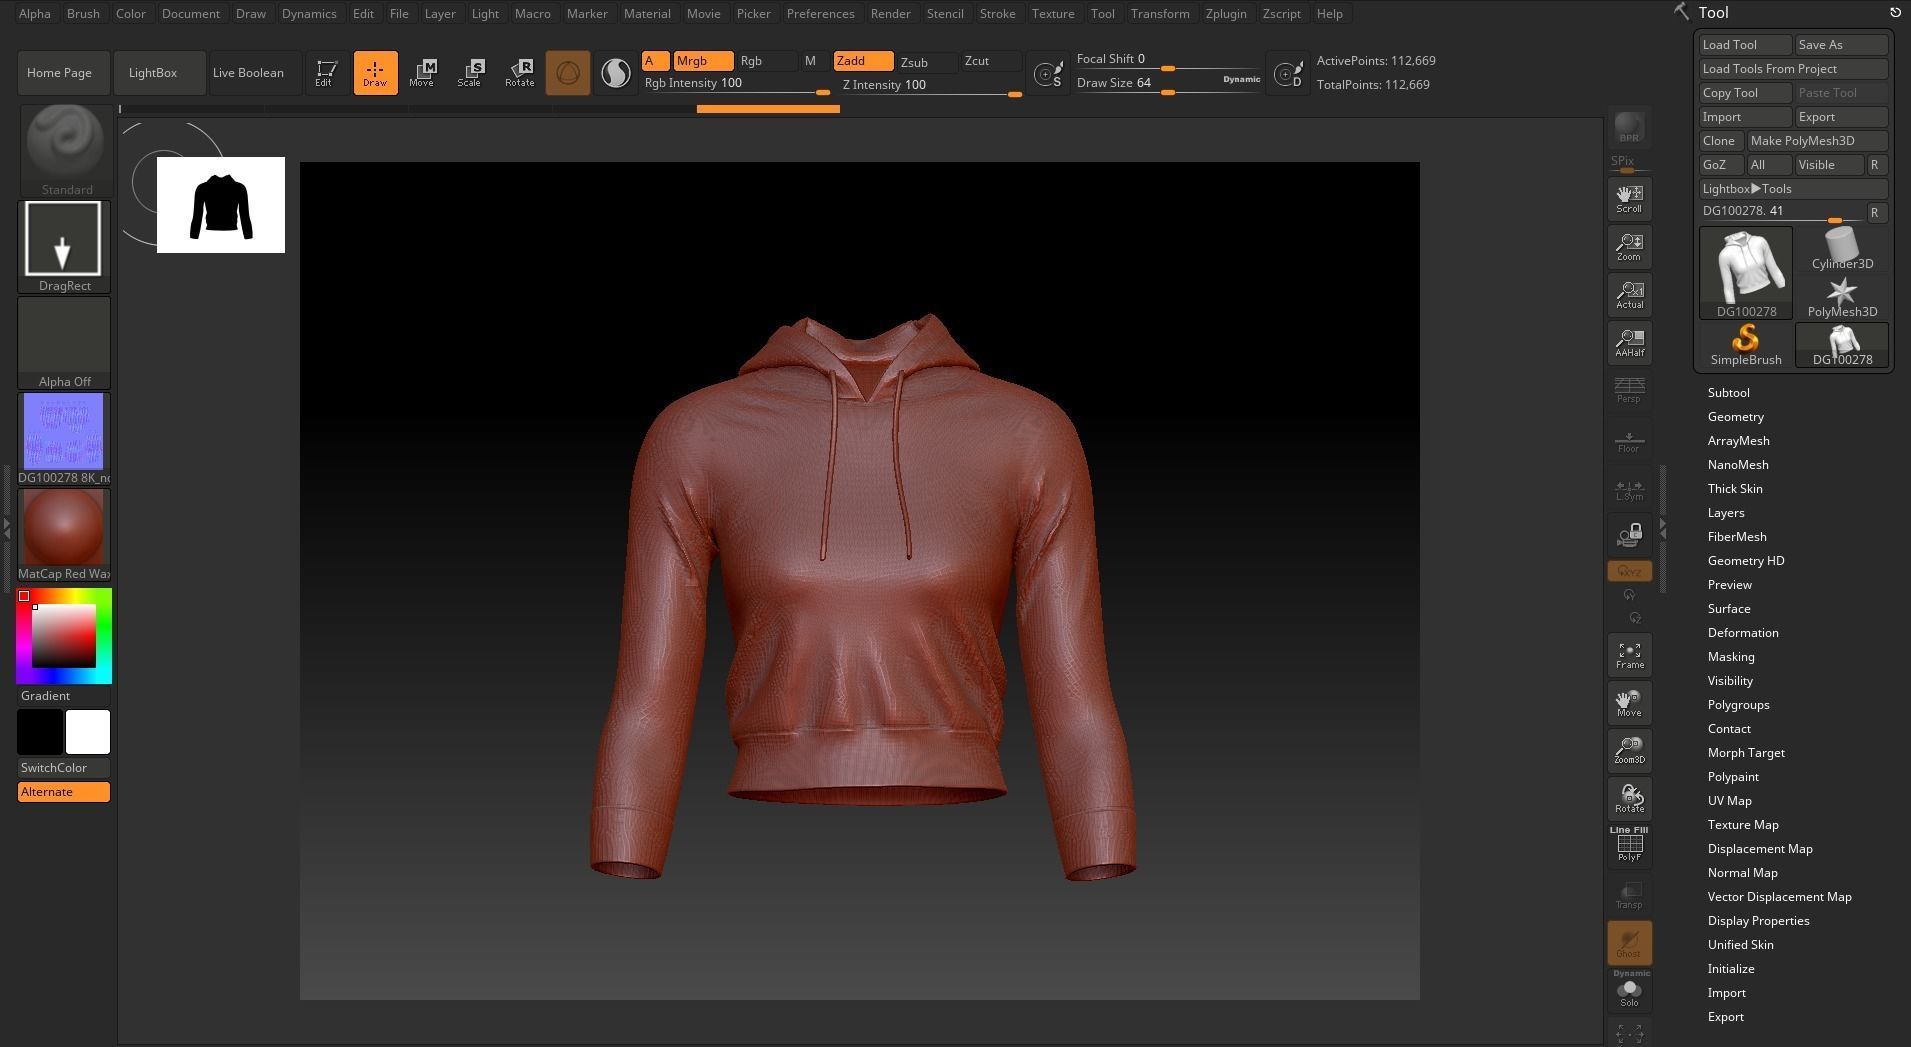The image size is (1911, 1047).
Task: Expand the Masking section
Action: pyautogui.click(x=1731, y=657)
